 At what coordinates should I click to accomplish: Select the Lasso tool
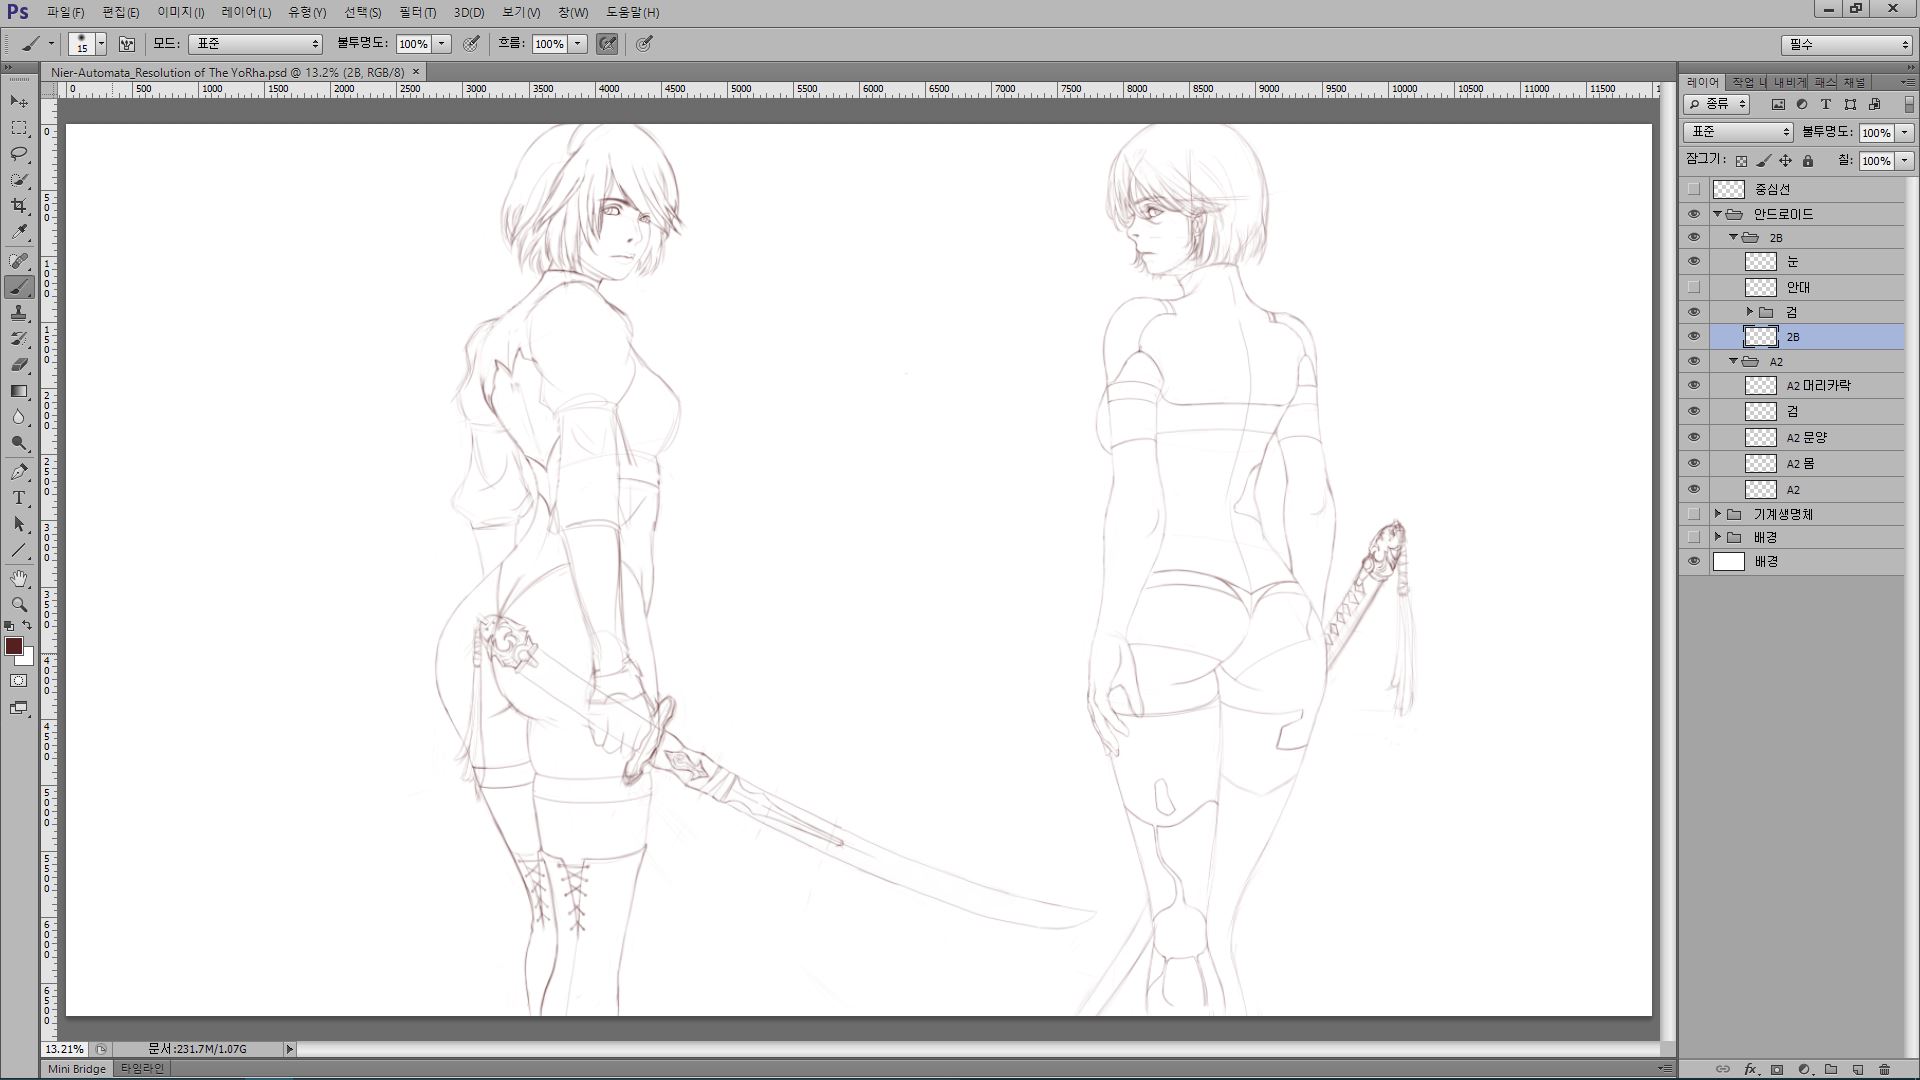click(19, 154)
